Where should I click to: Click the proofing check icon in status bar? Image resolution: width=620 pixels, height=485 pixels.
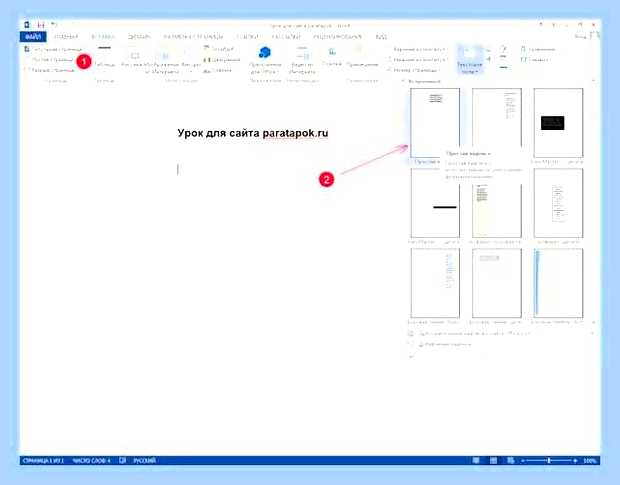click(x=123, y=460)
